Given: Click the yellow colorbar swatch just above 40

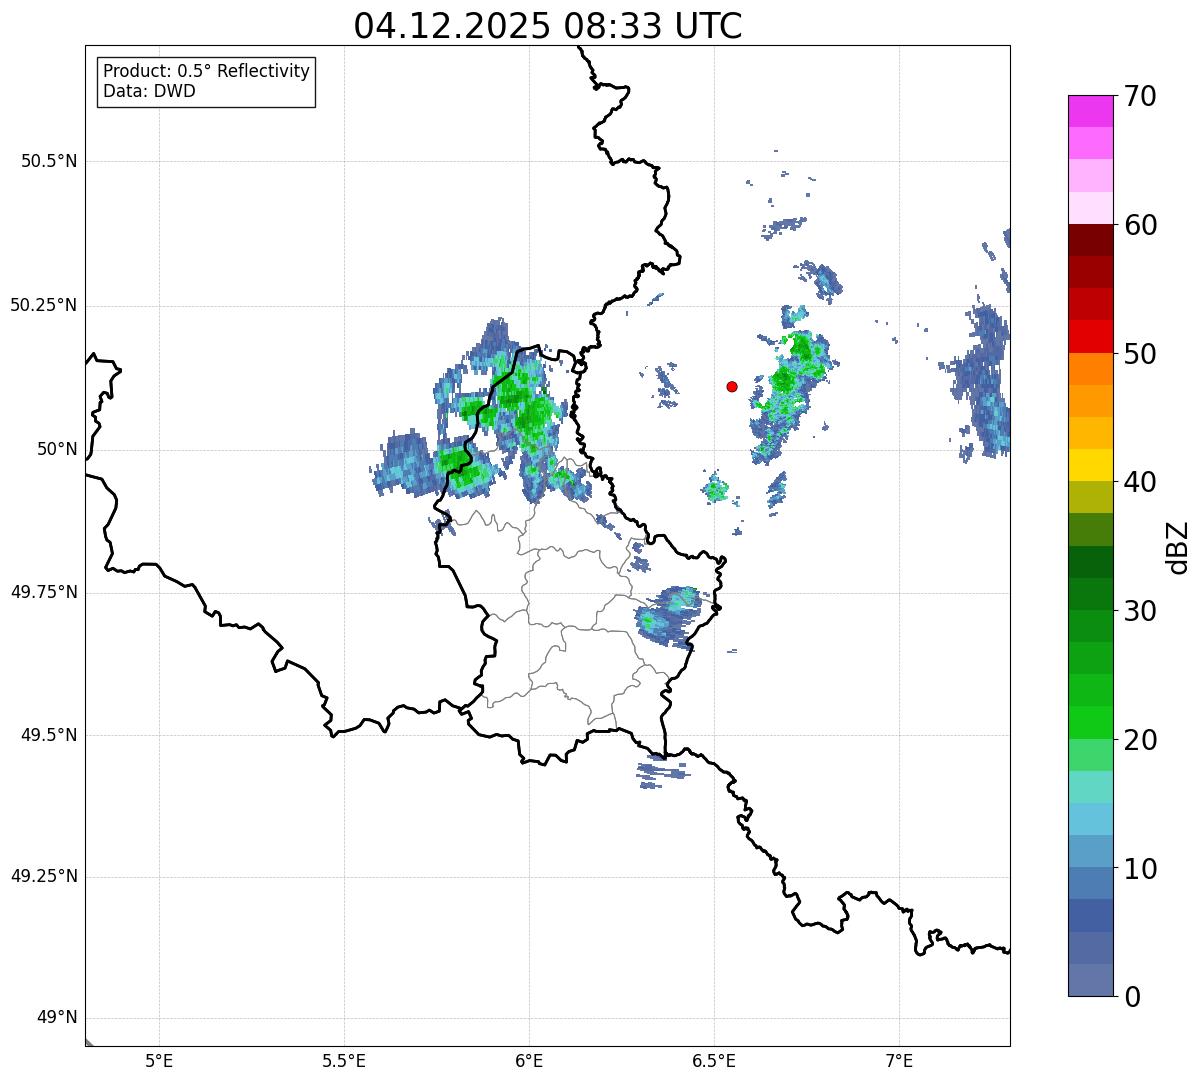Looking at the screenshot, I should click(1090, 465).
